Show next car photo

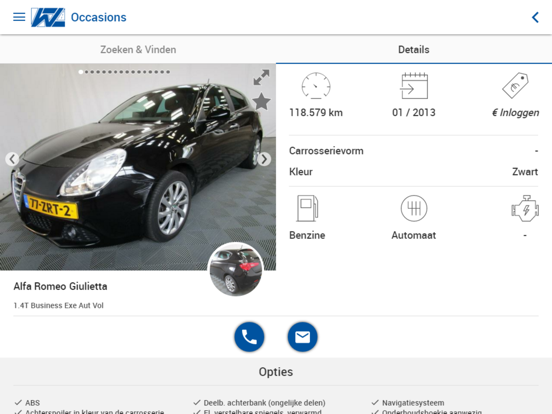pos(264,159)
